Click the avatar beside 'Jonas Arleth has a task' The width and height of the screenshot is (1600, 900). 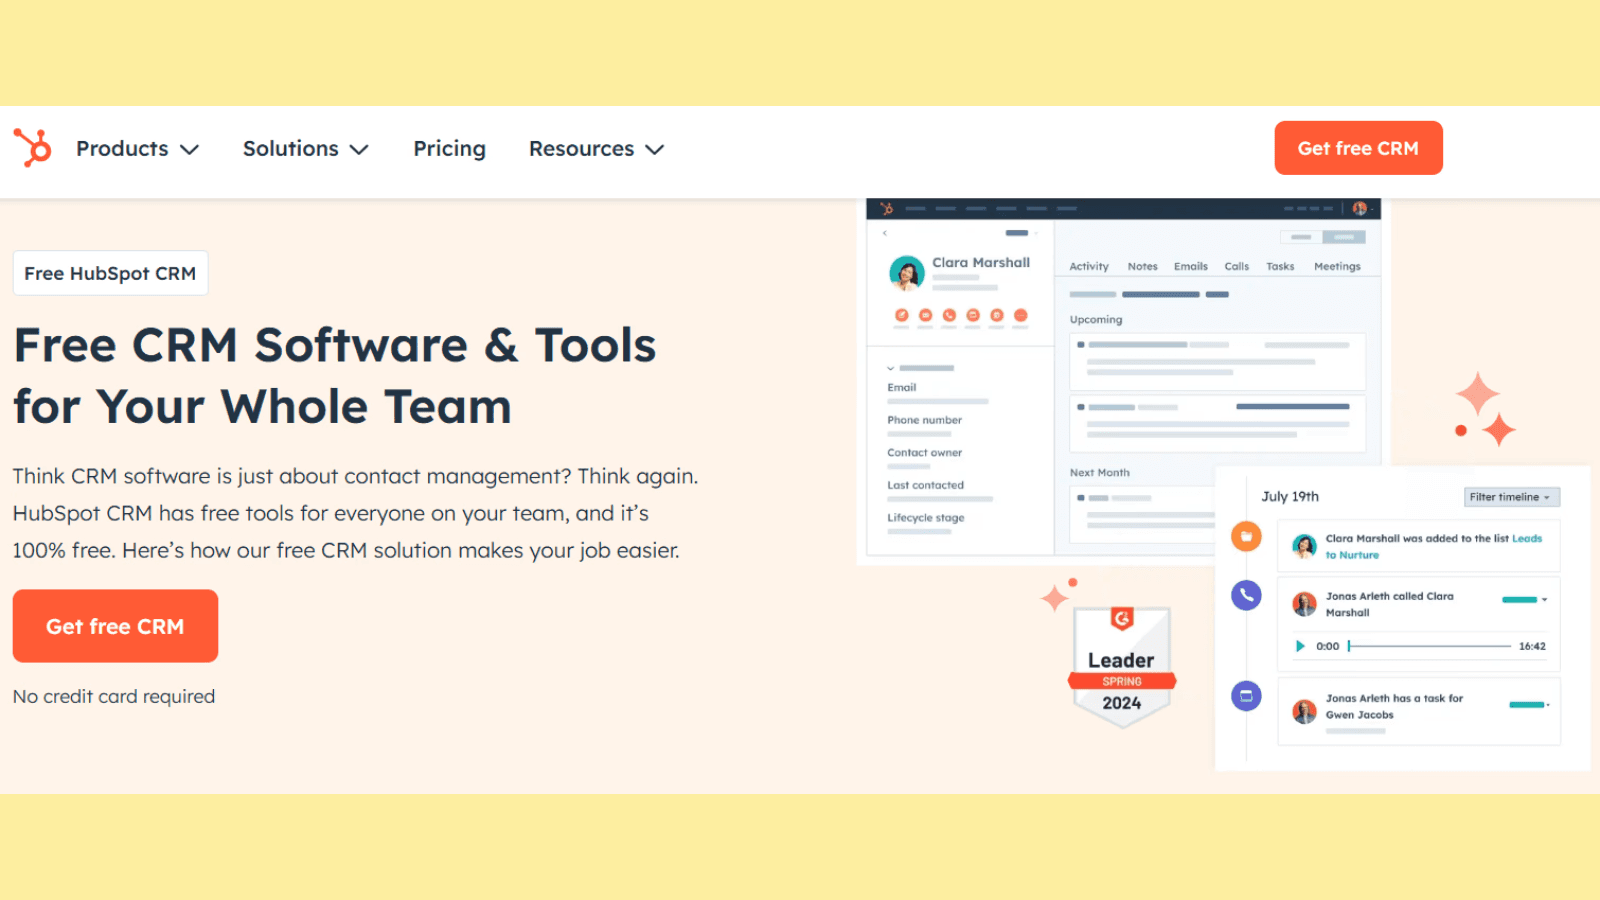(1304, 712)
